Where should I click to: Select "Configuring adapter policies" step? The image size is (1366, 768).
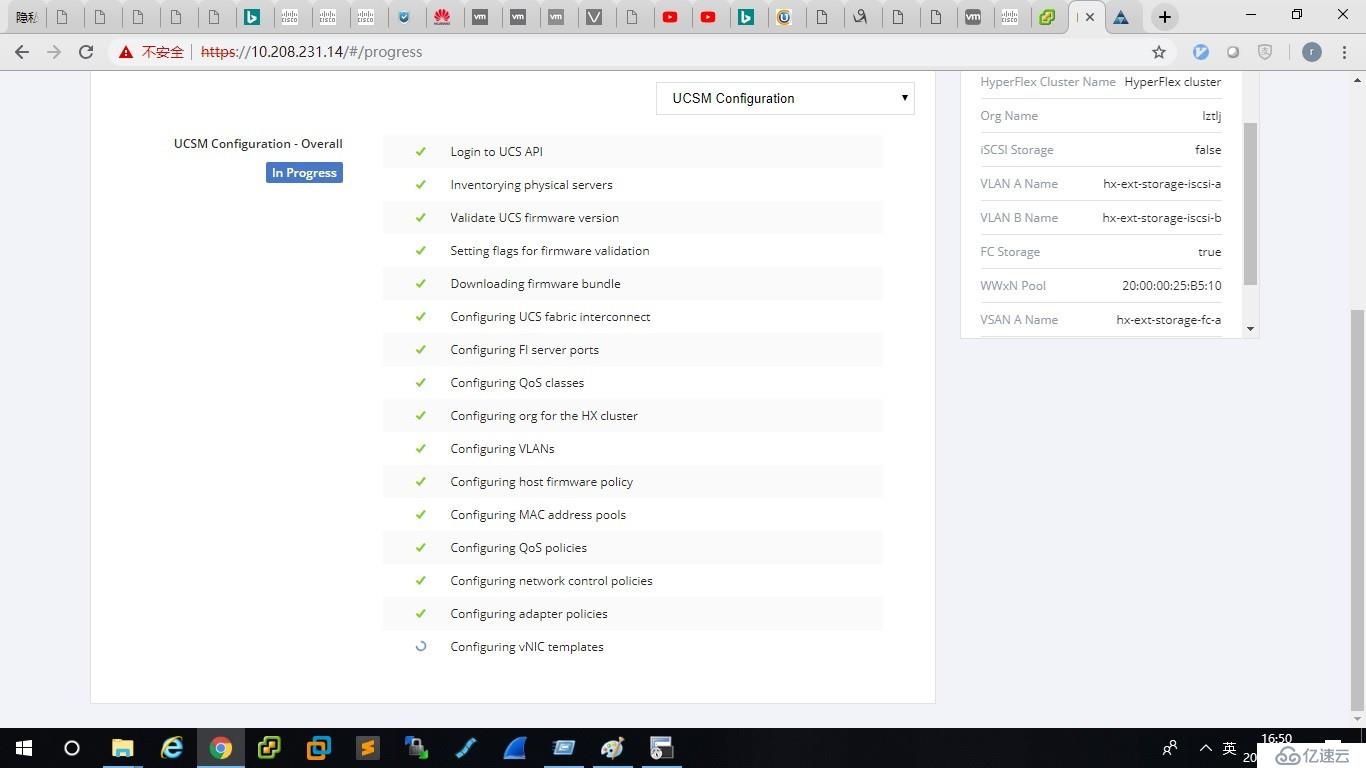tap(529, 614)
